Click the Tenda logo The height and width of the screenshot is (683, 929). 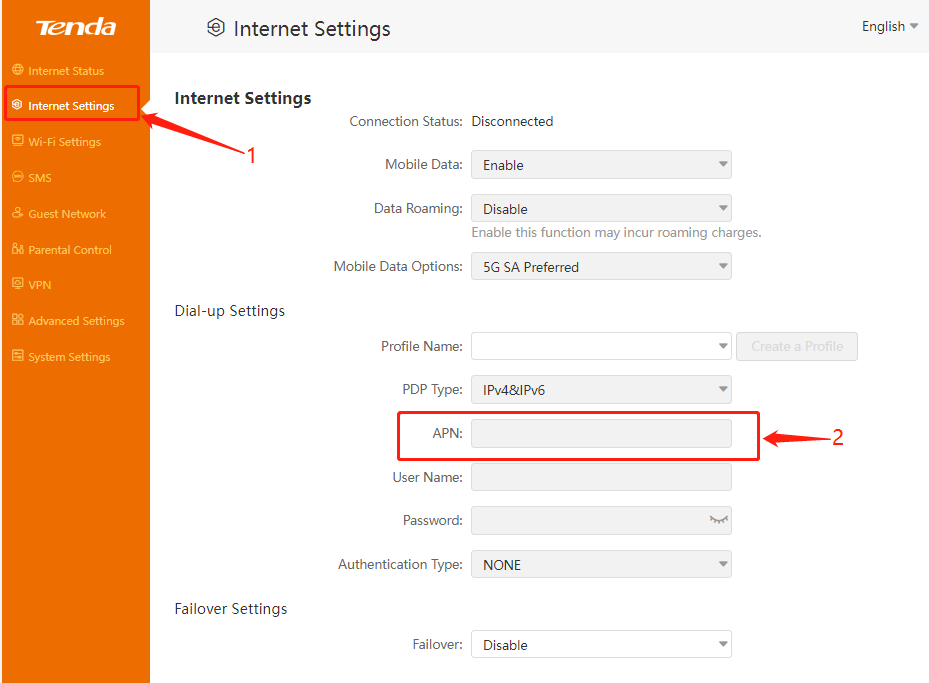click(75, 27)
